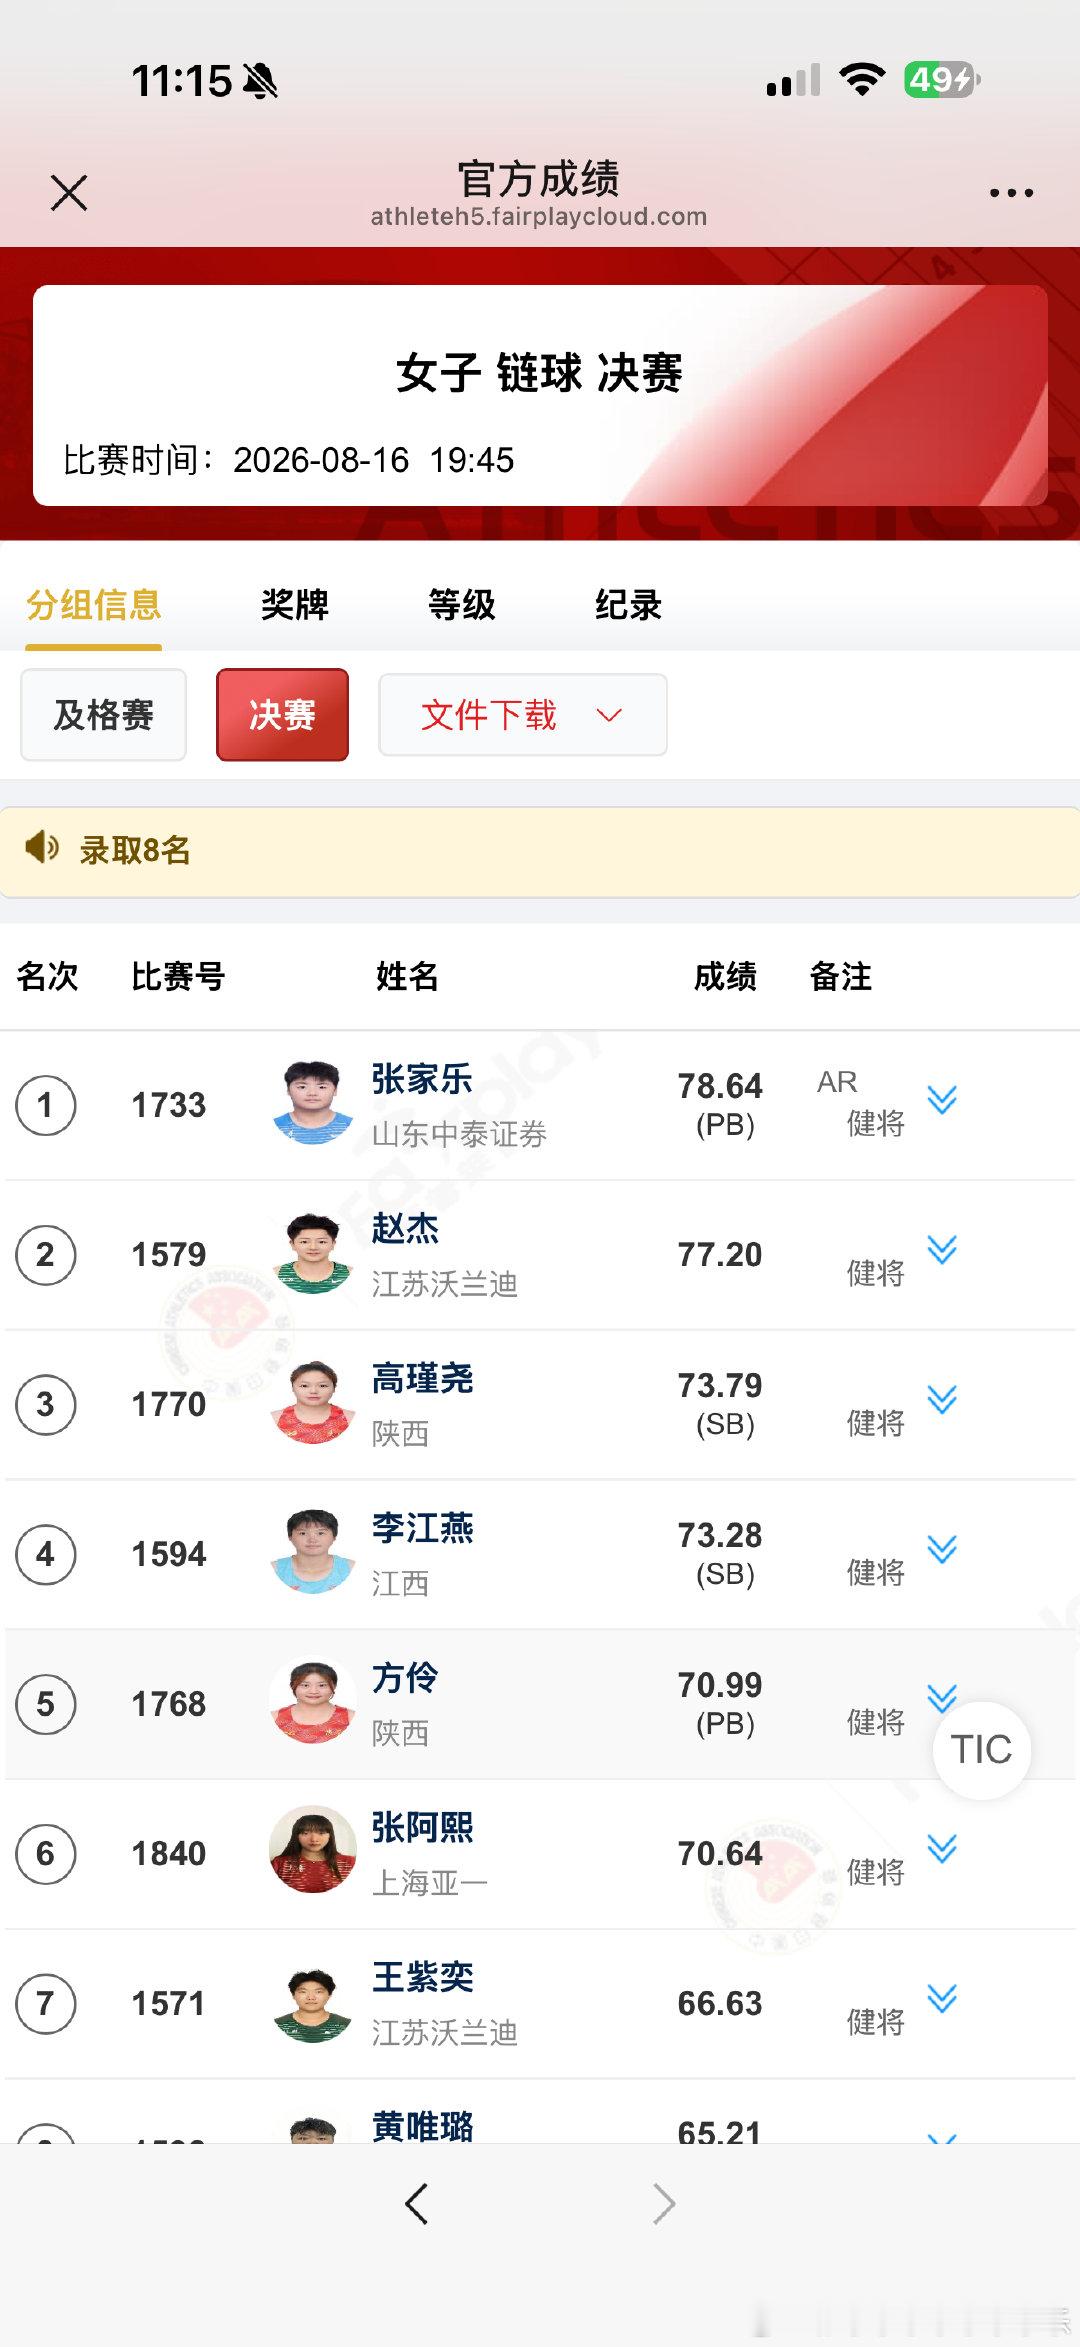
Task: Tap the speaker announcement icon
Action: [42, 848]
